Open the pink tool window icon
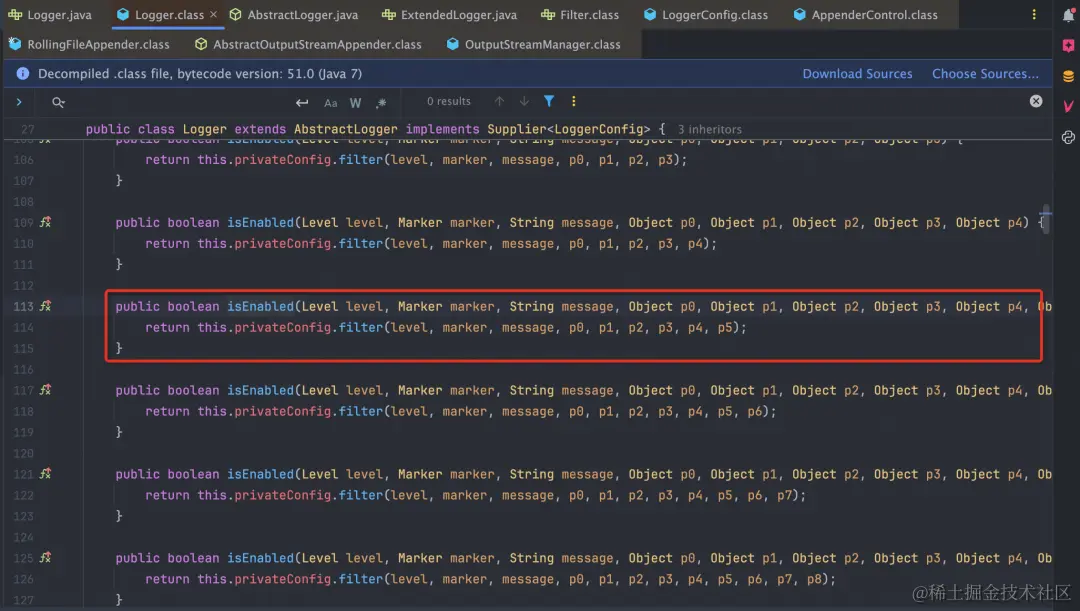 click(x=1068, y=45)
